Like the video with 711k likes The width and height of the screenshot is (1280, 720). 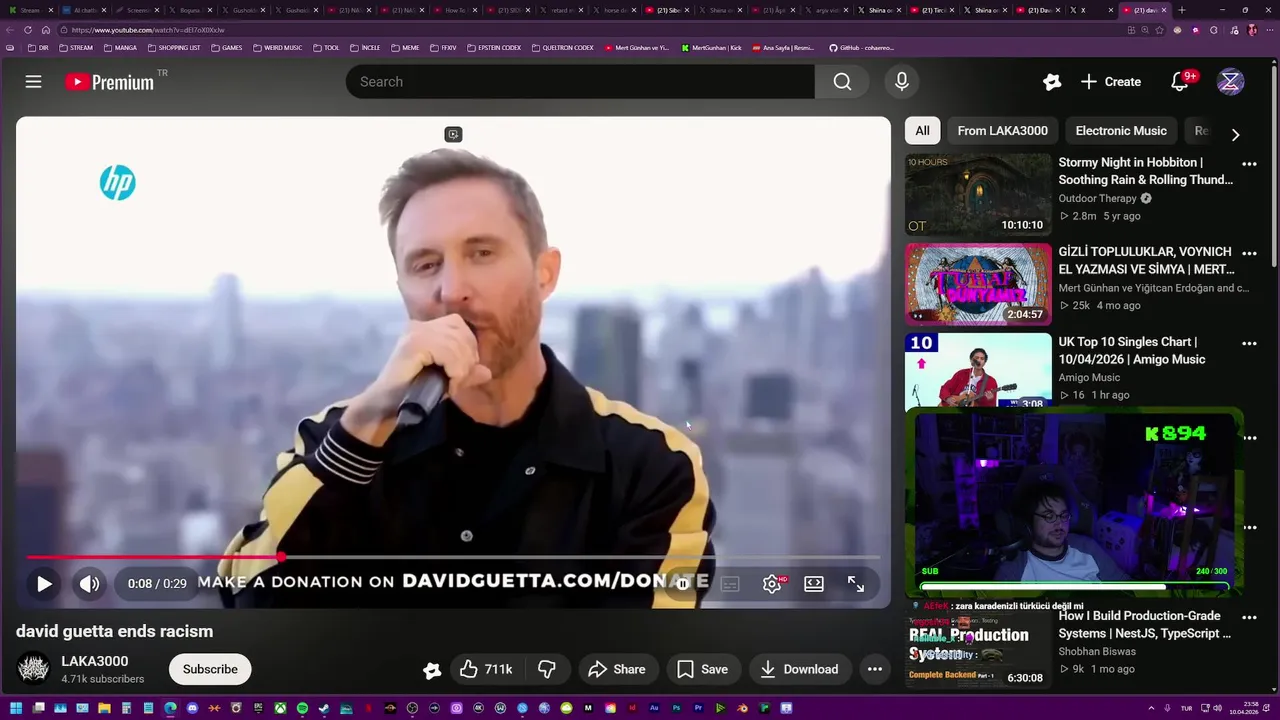click(x=486, y=669)
